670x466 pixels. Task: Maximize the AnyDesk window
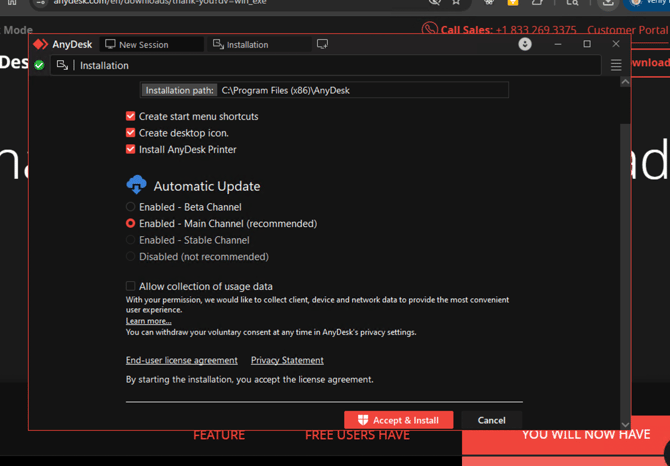[x=587, y=44]
